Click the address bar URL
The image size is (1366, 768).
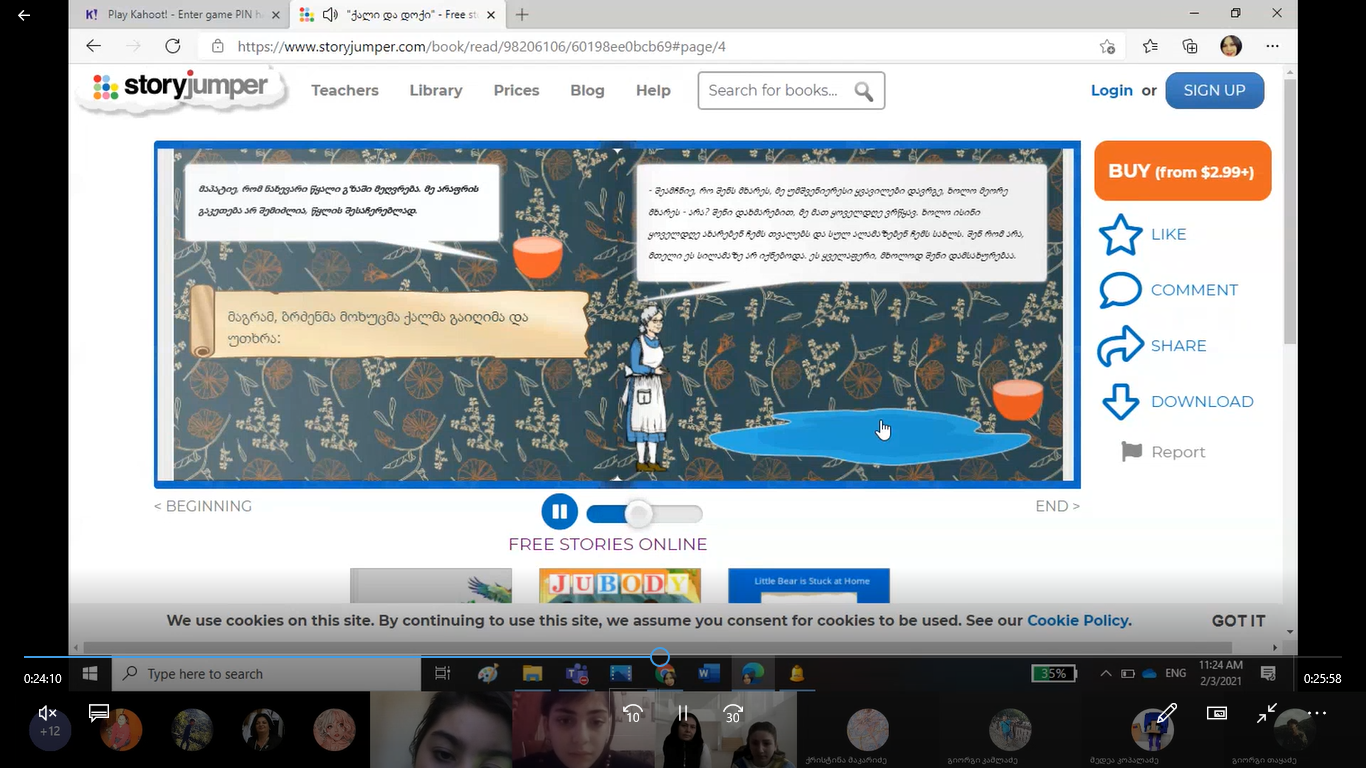pyautogui.click(x=481, y=46)
